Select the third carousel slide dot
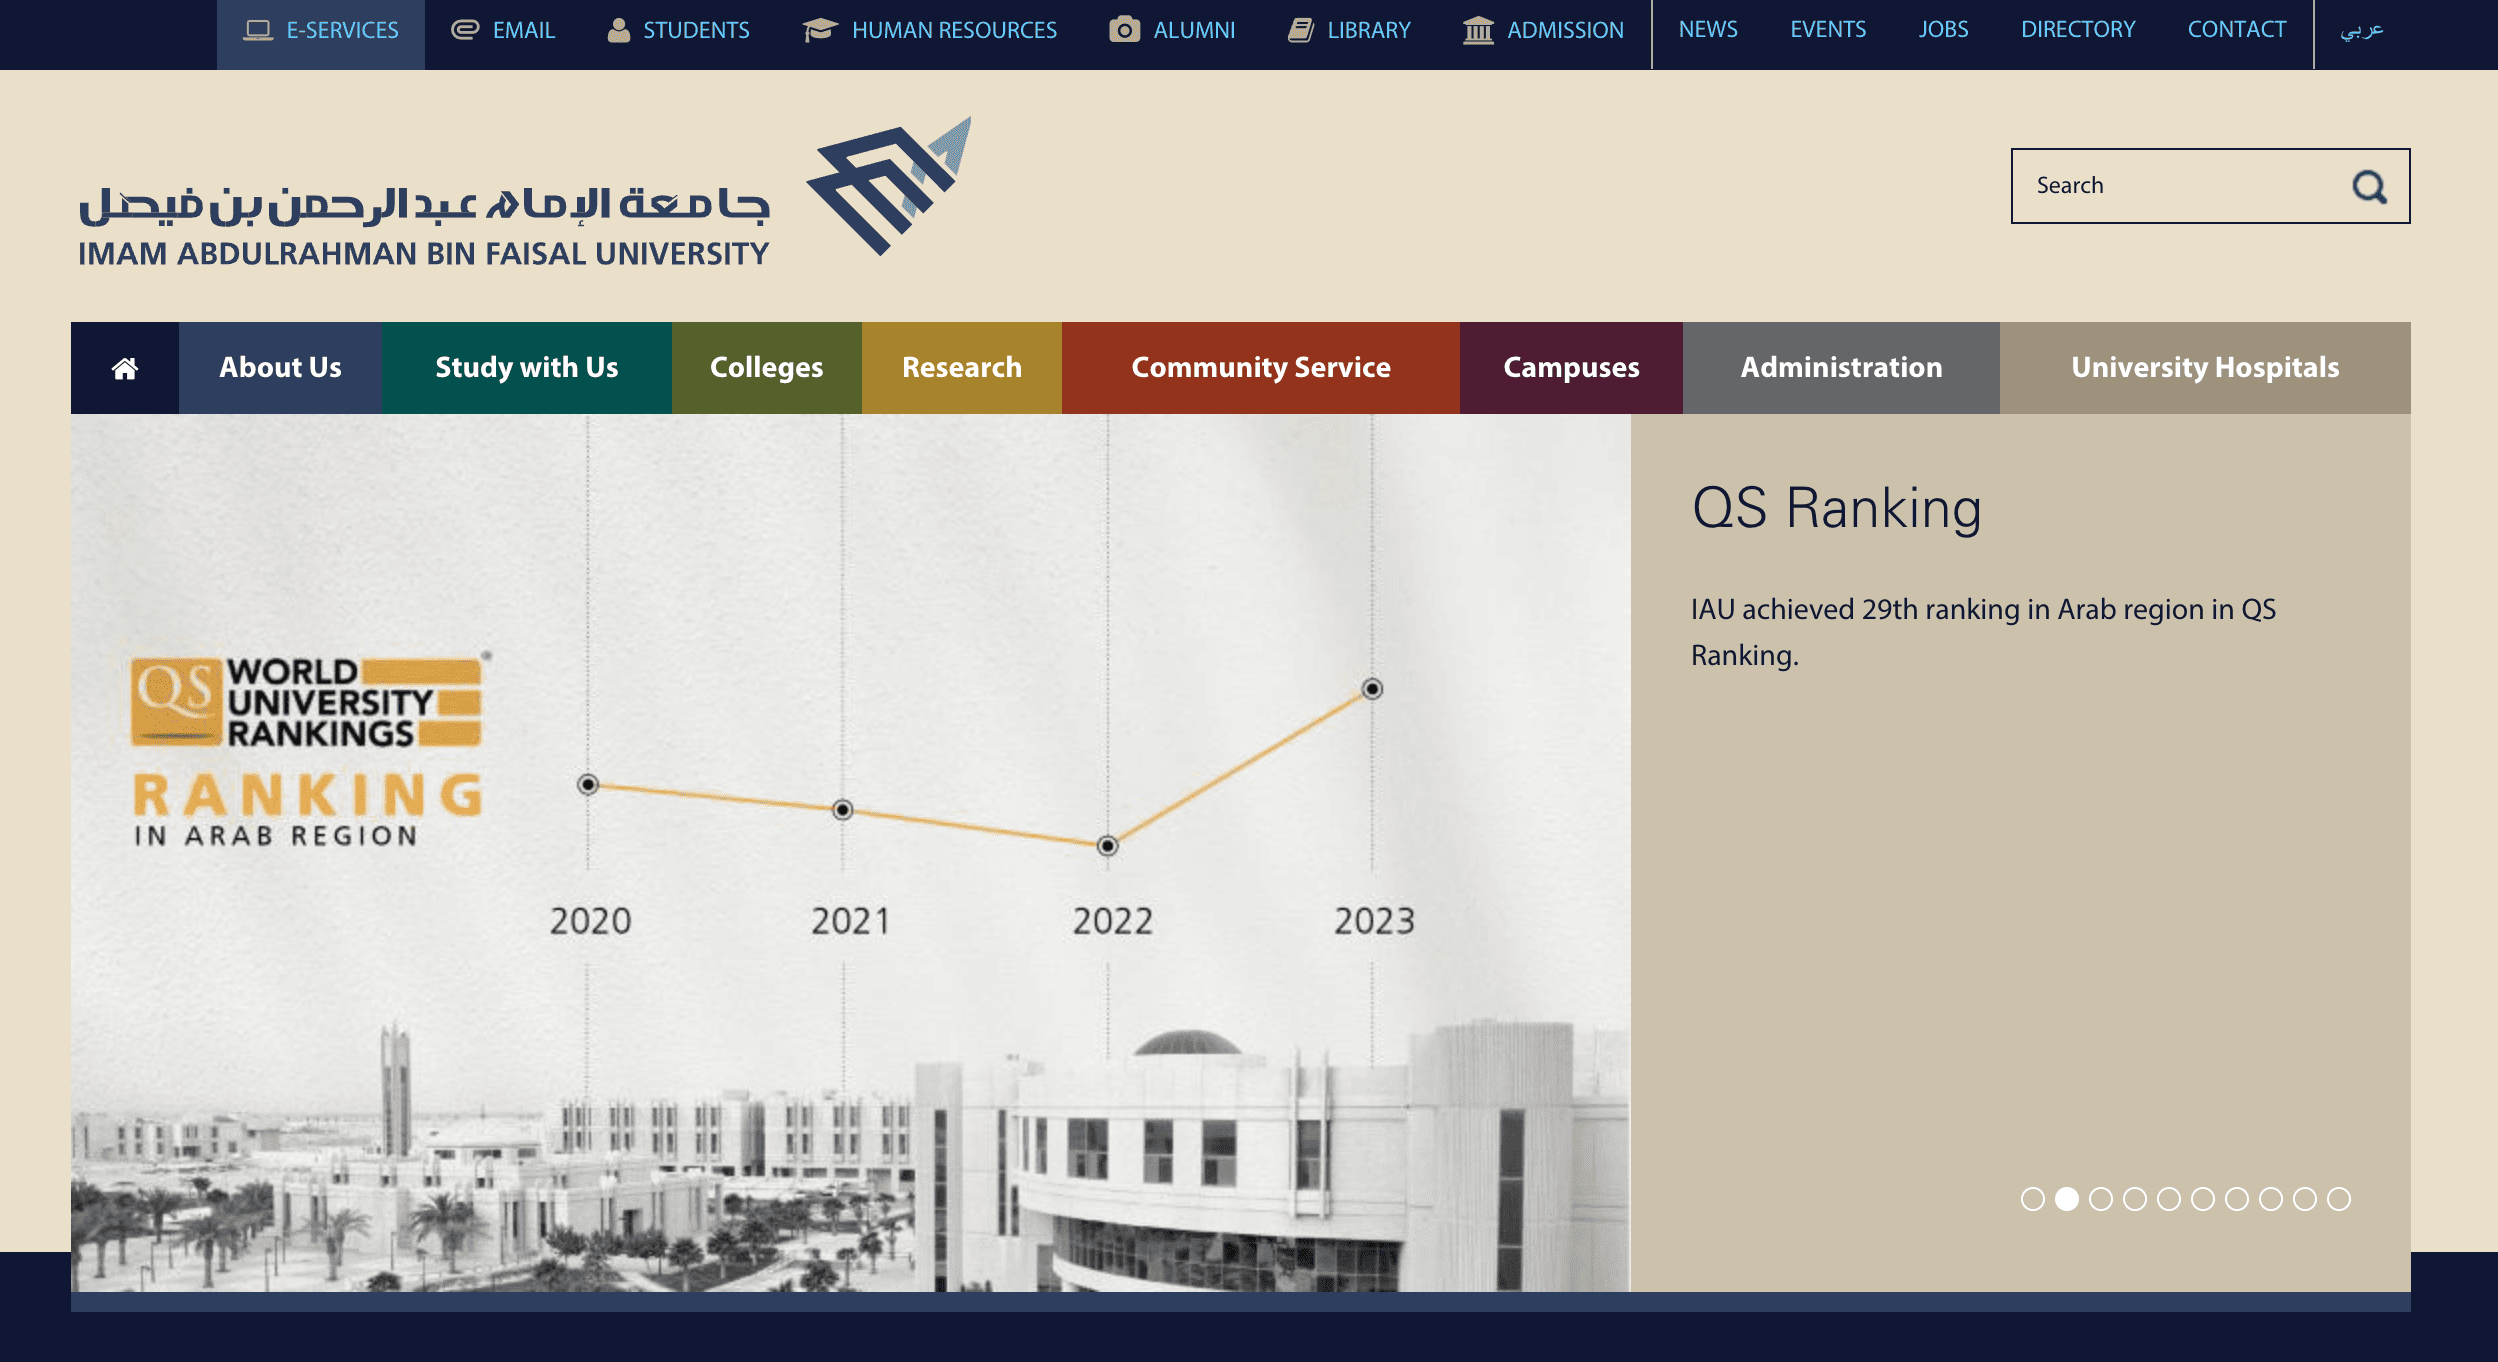Image resolution: width=2498 pixels, height=1362 pixels. (2101, 1199)
